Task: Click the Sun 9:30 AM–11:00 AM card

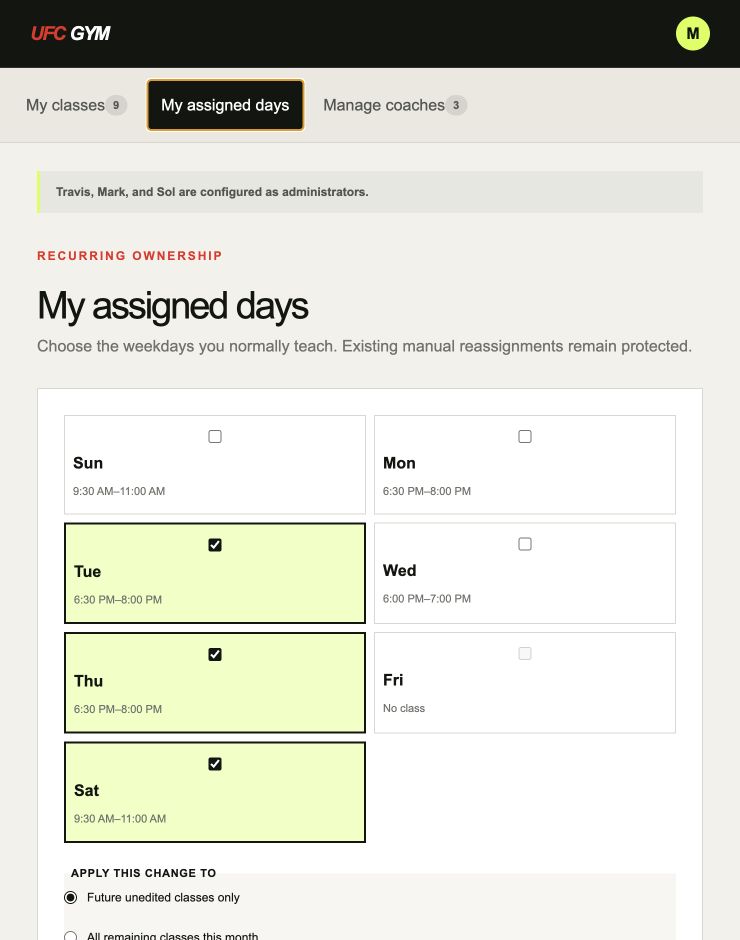Action: 215,465
